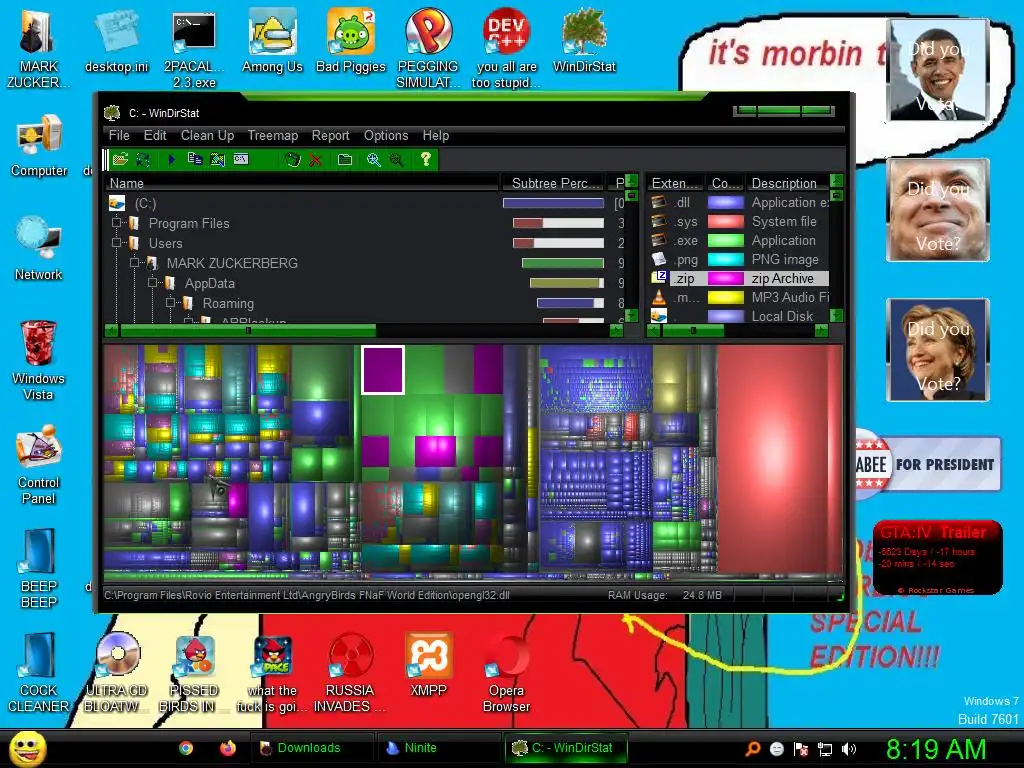
Task: Collapse the Users tree node
Action: (117, 243)
